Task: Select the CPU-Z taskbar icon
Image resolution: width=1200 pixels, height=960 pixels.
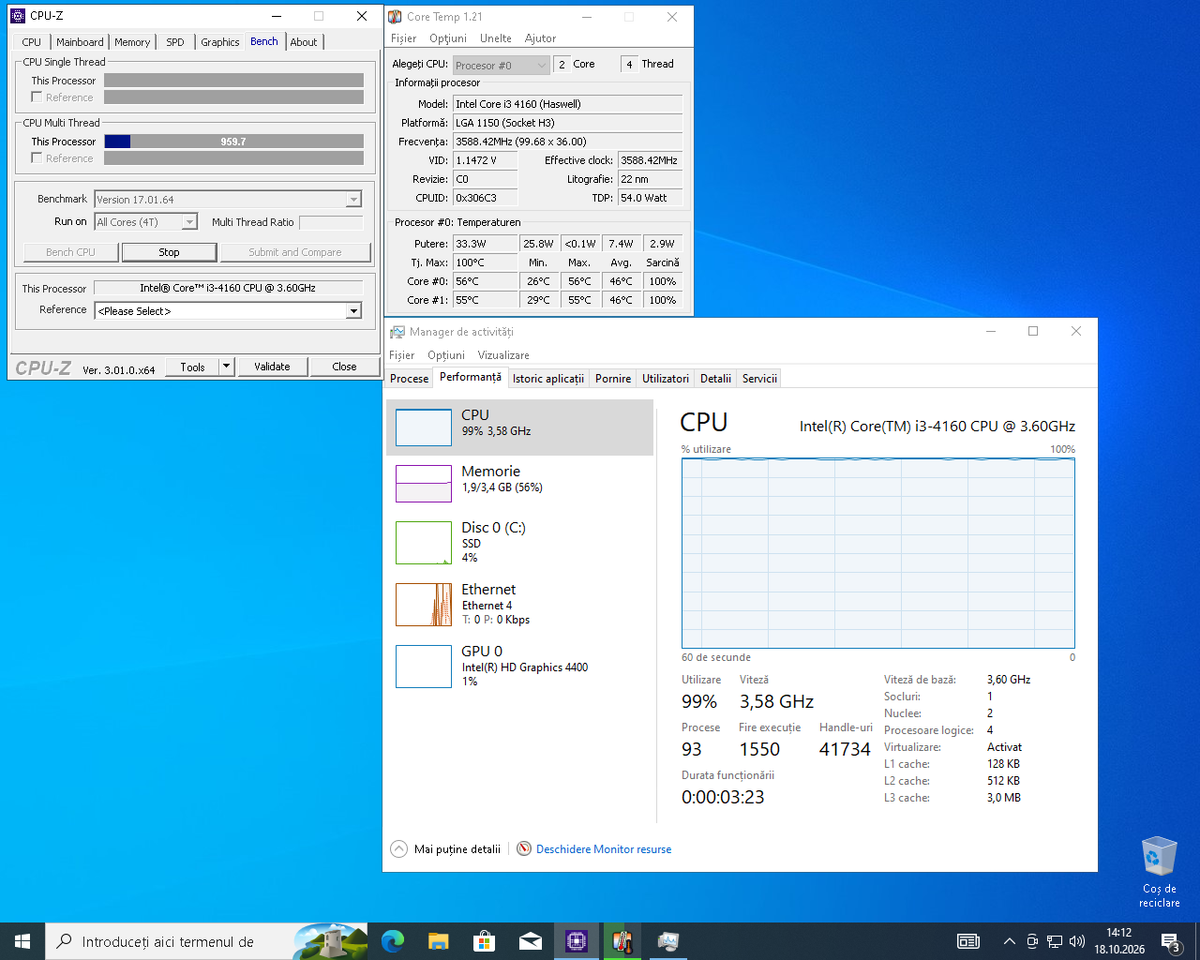Action: click(x=576, y=941)
